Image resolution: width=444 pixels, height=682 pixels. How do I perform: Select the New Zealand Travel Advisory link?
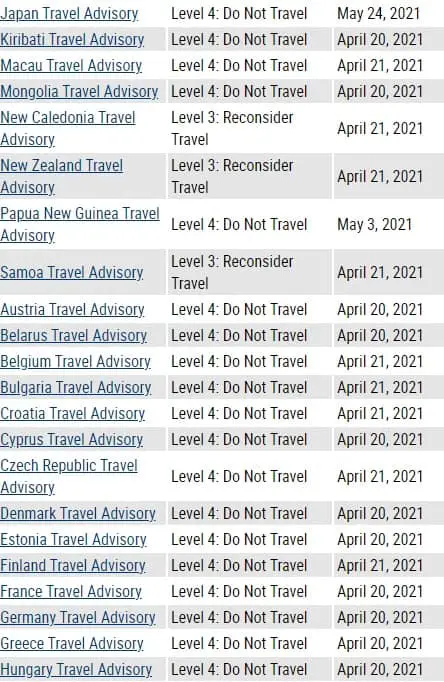point(61,176)
